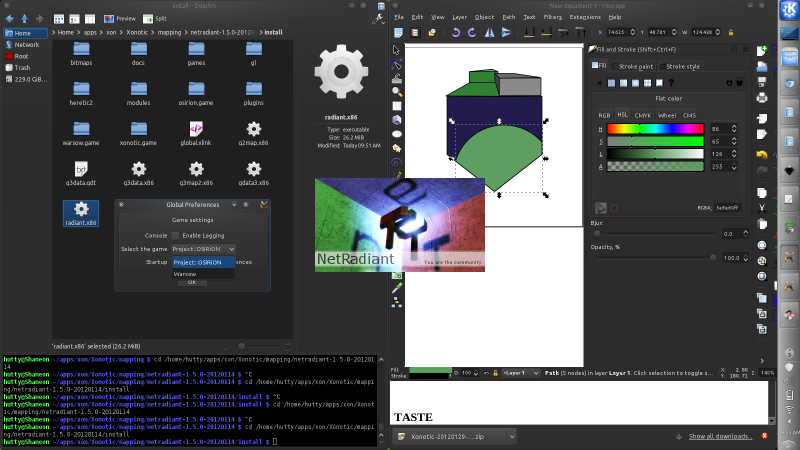Enable Logging checkbox in Global Preferences
Screen dimensions: 800x450
tap(176, 235)
